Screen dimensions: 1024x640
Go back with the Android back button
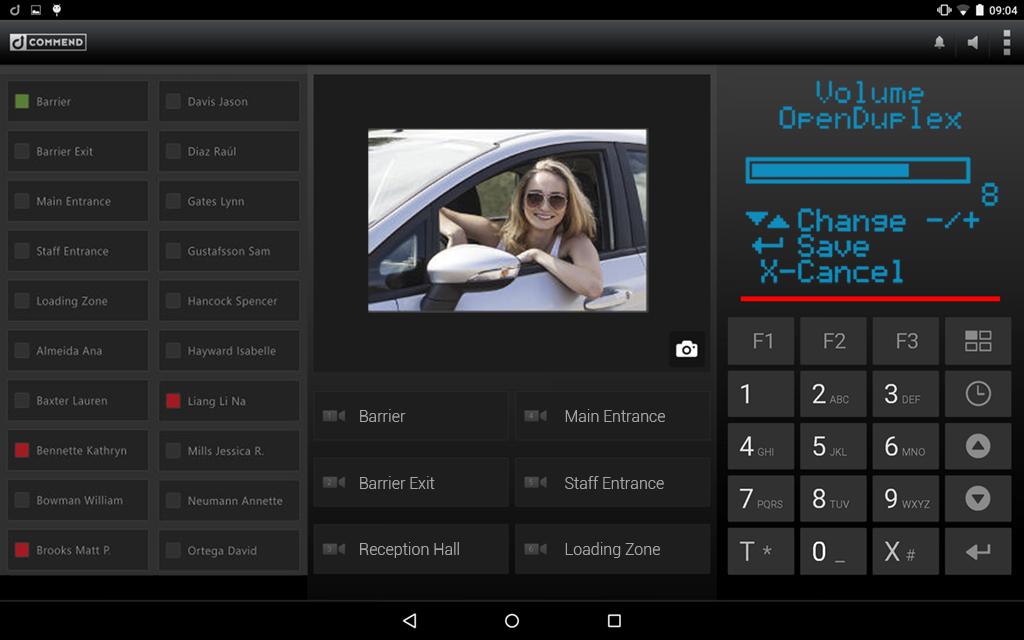[x=409, y=620]
